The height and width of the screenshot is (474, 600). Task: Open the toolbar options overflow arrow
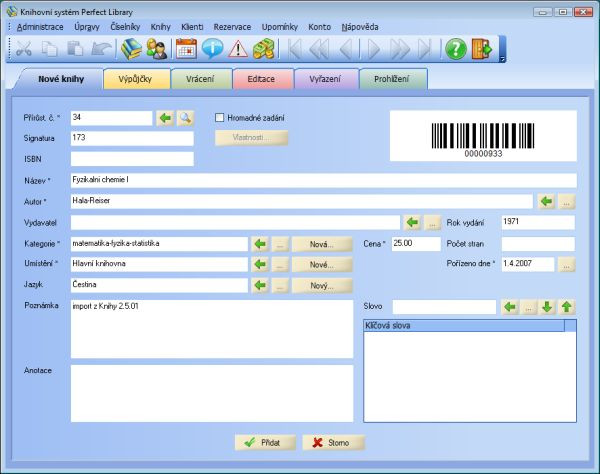click(x=502, y=59)
